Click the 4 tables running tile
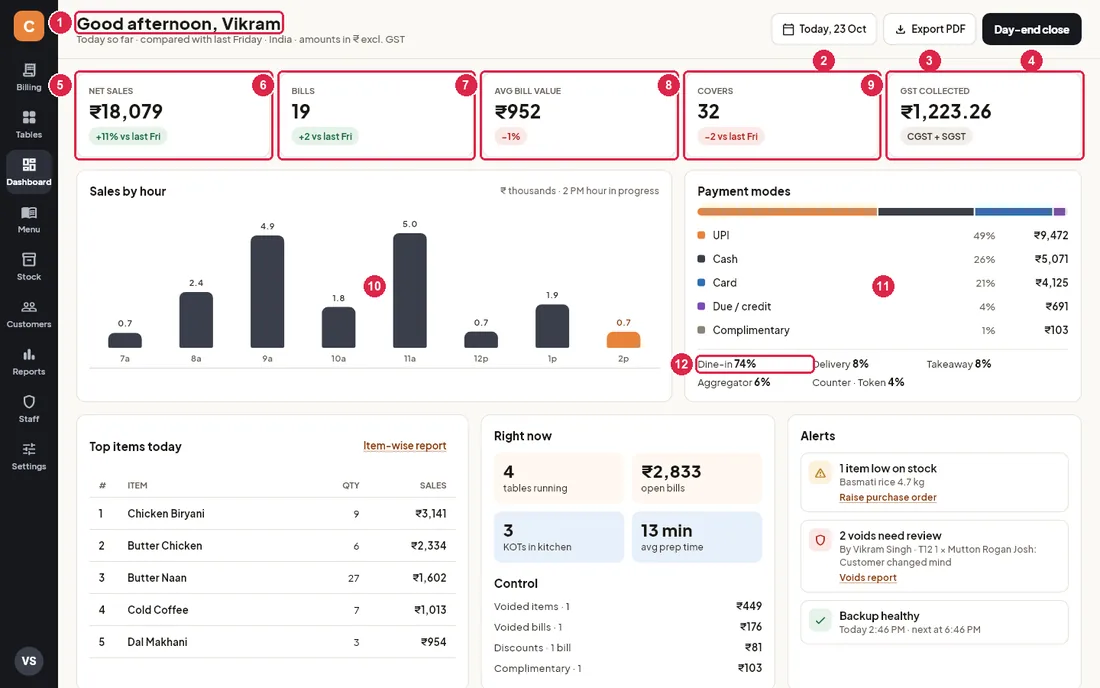Screen dimensions: 1100x688 point(558,478)
